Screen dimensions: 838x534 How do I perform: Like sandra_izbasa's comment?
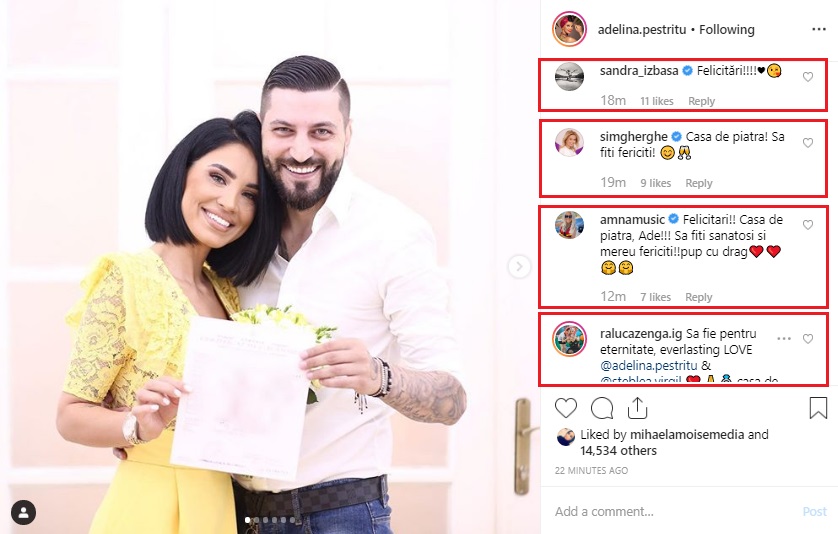point(808,77)
